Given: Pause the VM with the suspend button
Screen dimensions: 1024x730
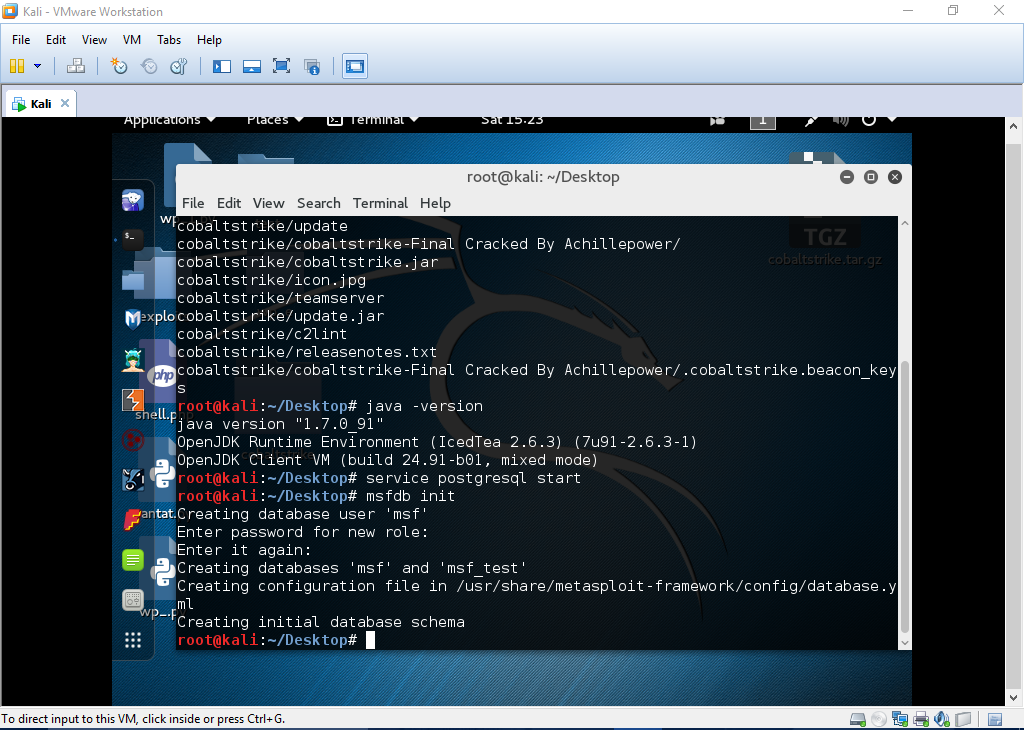Looking at the screenshot, I should click(x=17, y=66).
